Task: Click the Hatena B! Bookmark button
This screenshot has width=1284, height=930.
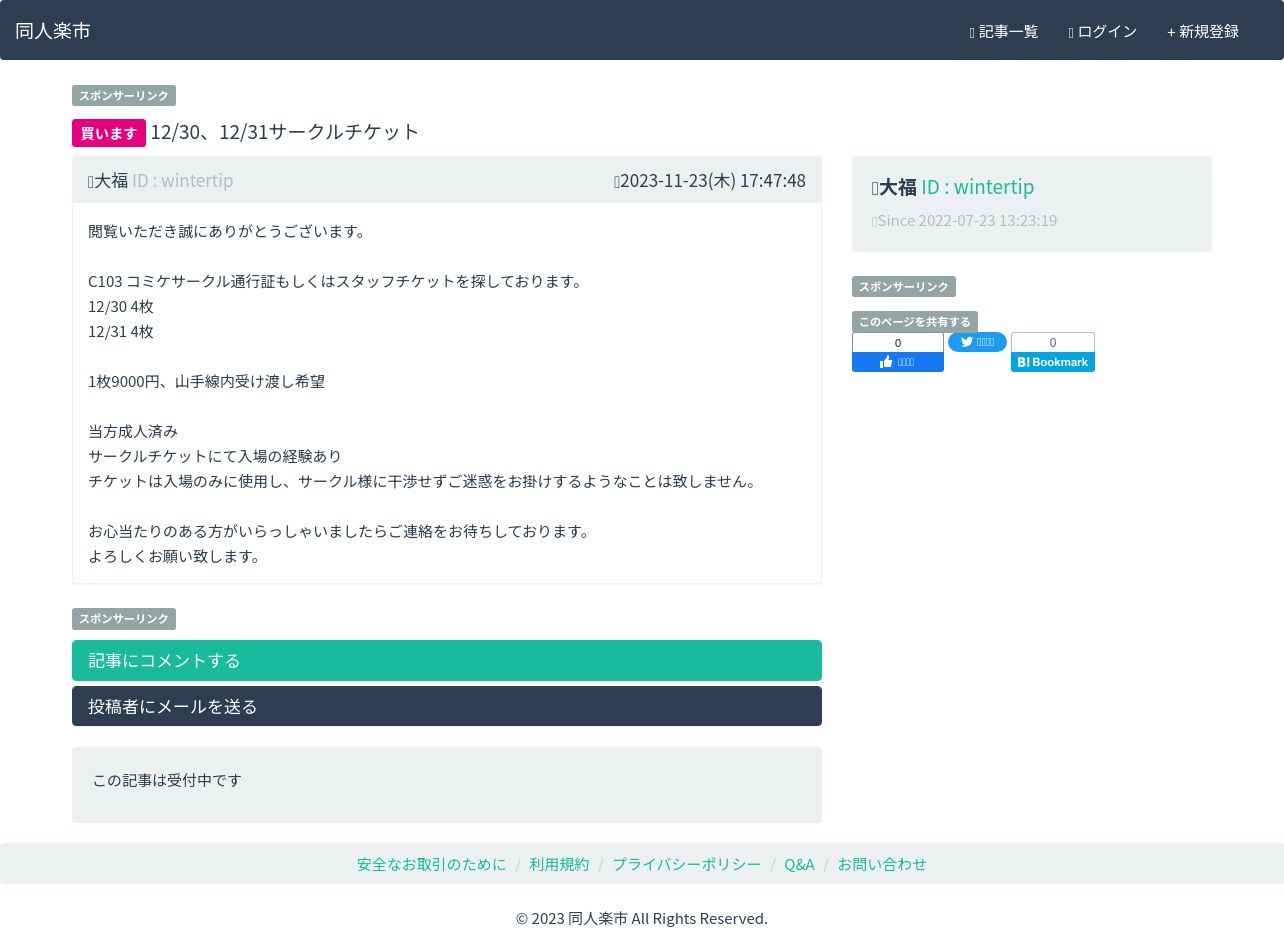Action: click(x=1053, y=362)
